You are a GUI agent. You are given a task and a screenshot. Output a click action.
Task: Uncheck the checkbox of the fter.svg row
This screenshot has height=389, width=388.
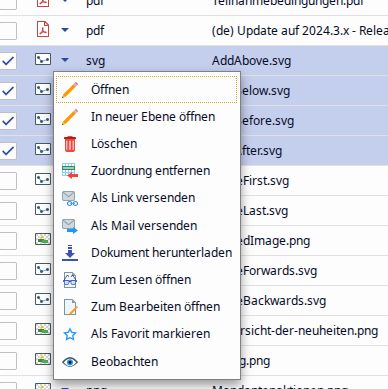(8, 151)
